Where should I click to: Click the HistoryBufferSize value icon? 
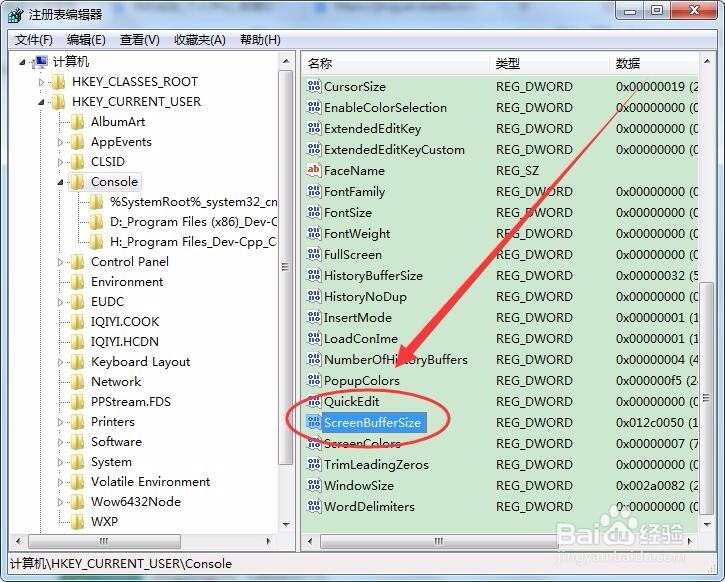click(313, 275)
